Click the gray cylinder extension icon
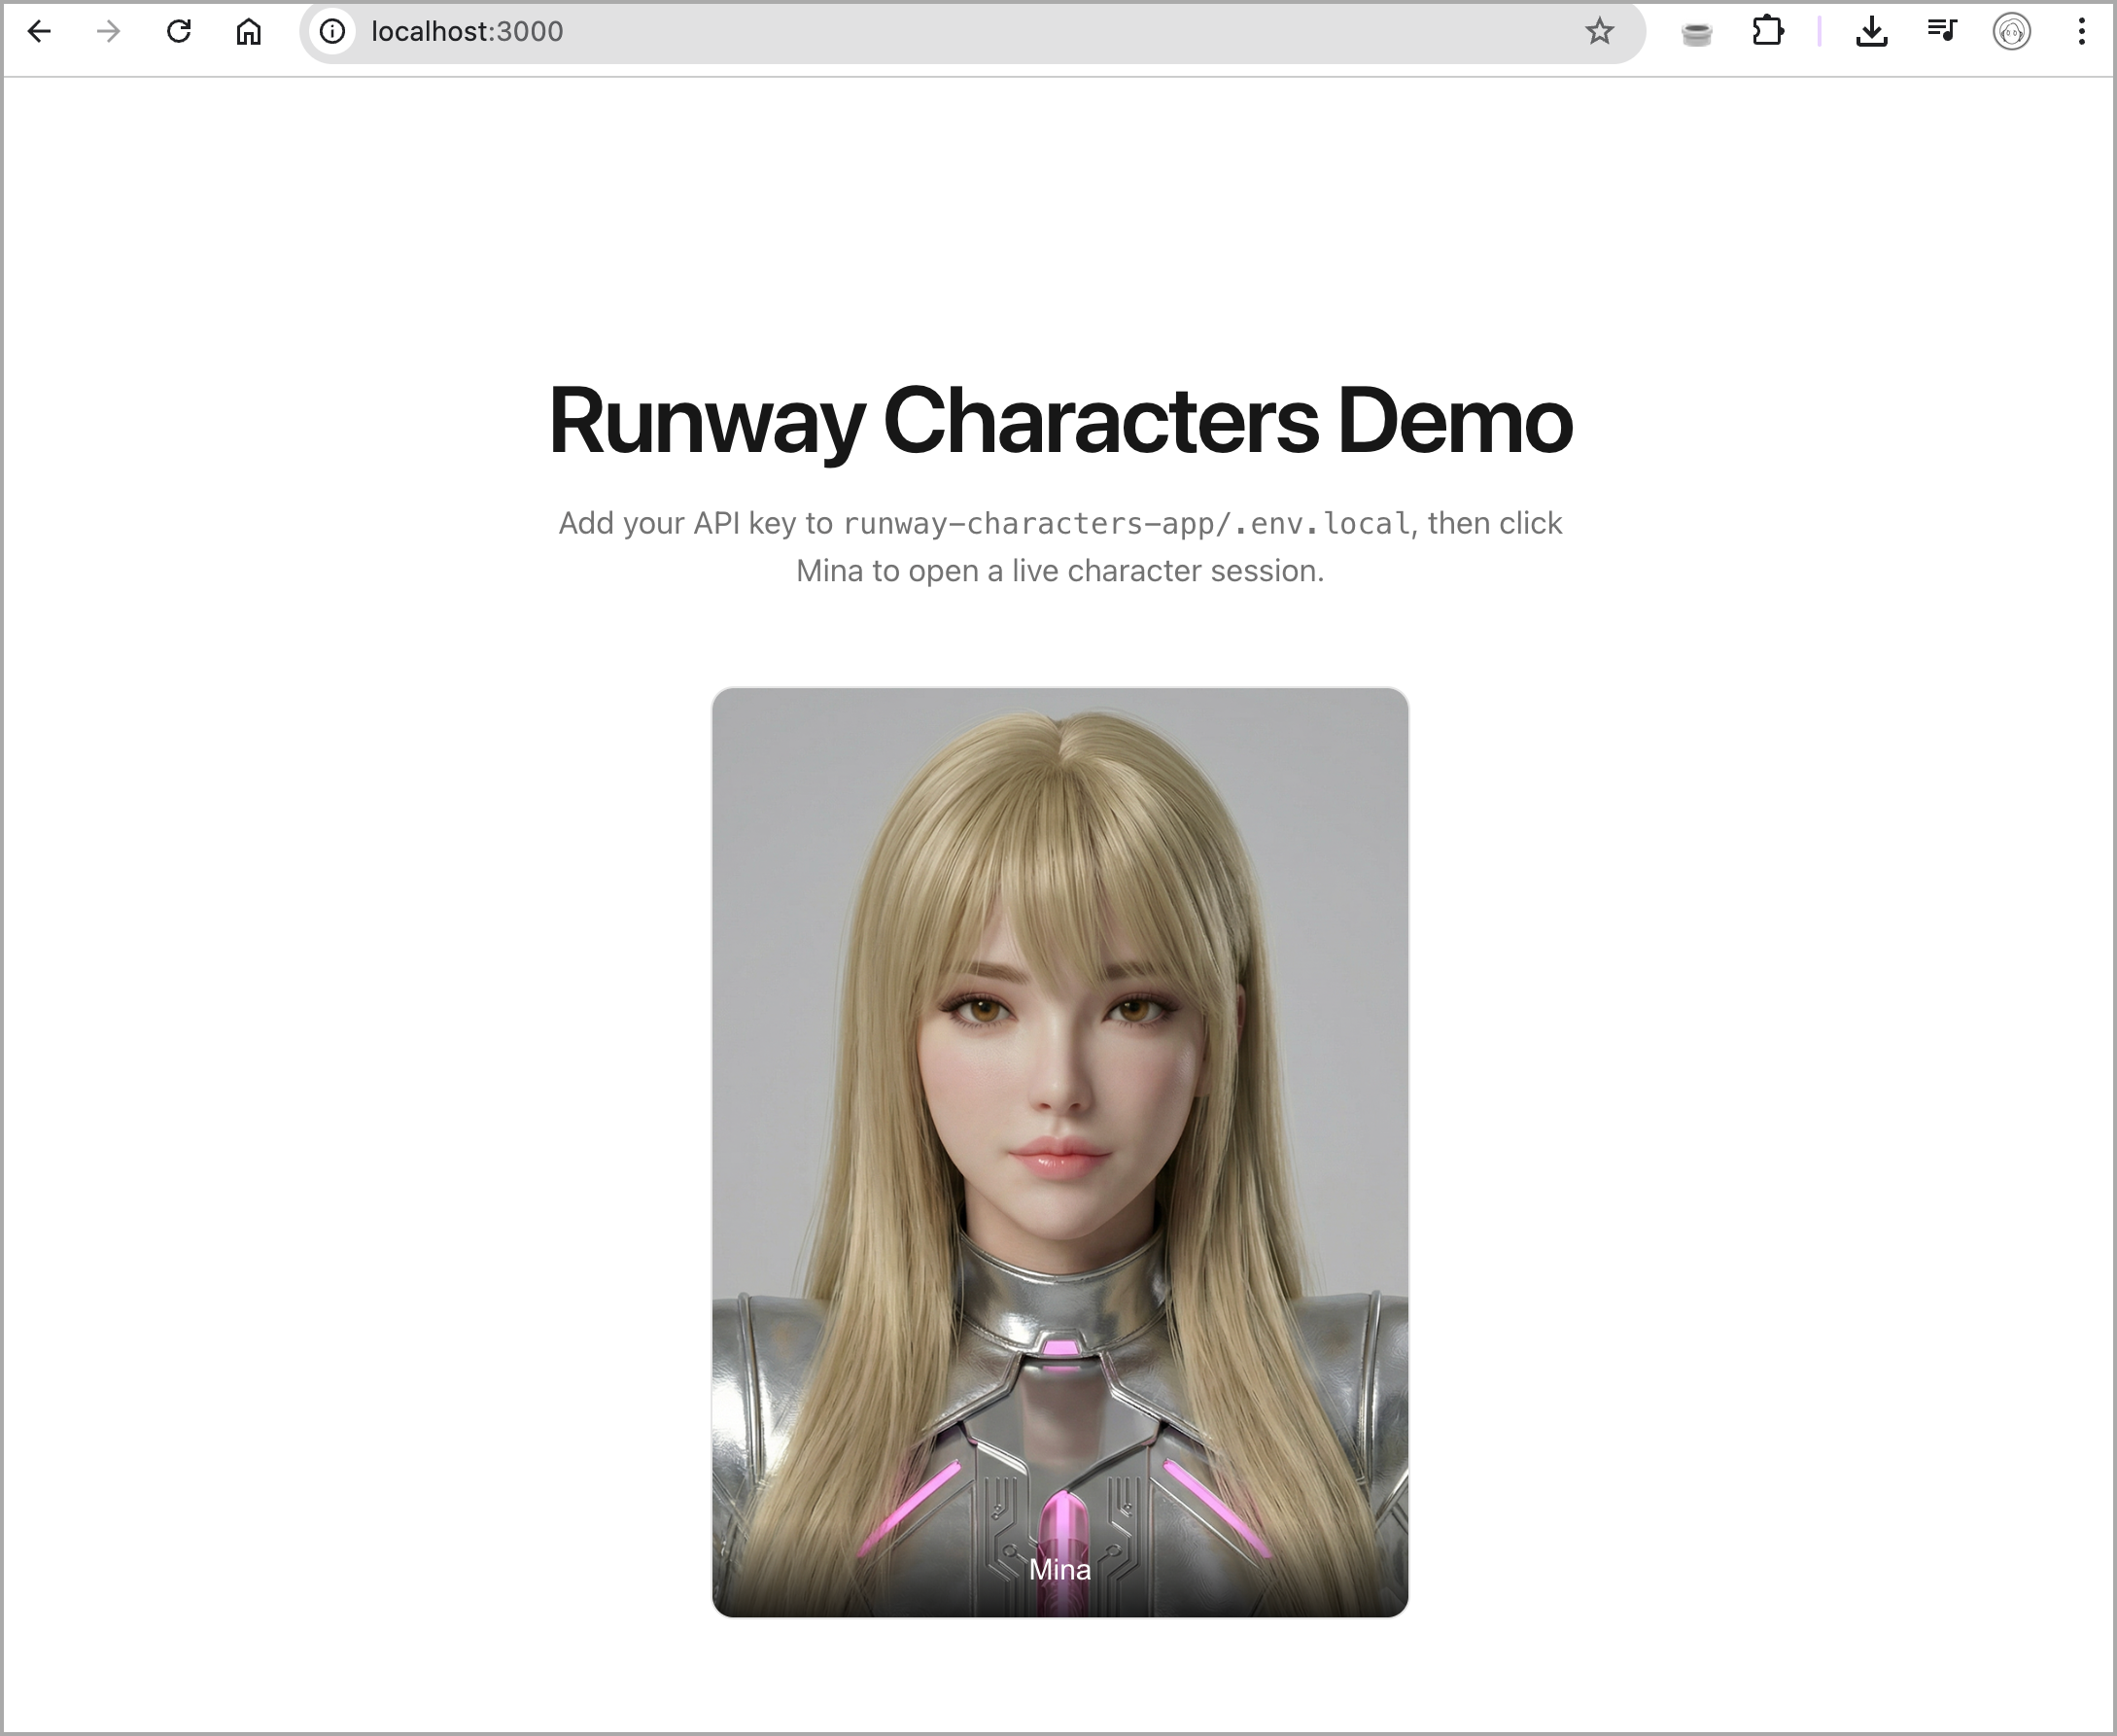2117x1736 pixels. tap(1696, 34)
